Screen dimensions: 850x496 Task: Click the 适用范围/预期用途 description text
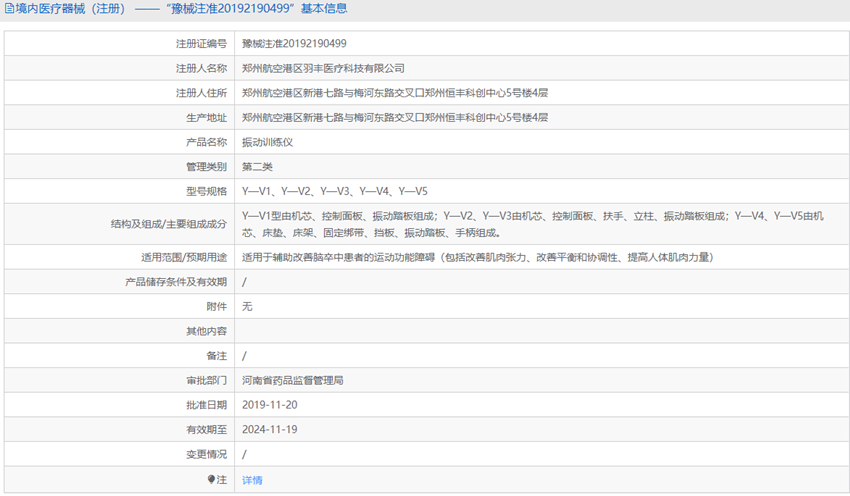pyautogui.click(x=477, y=257)
